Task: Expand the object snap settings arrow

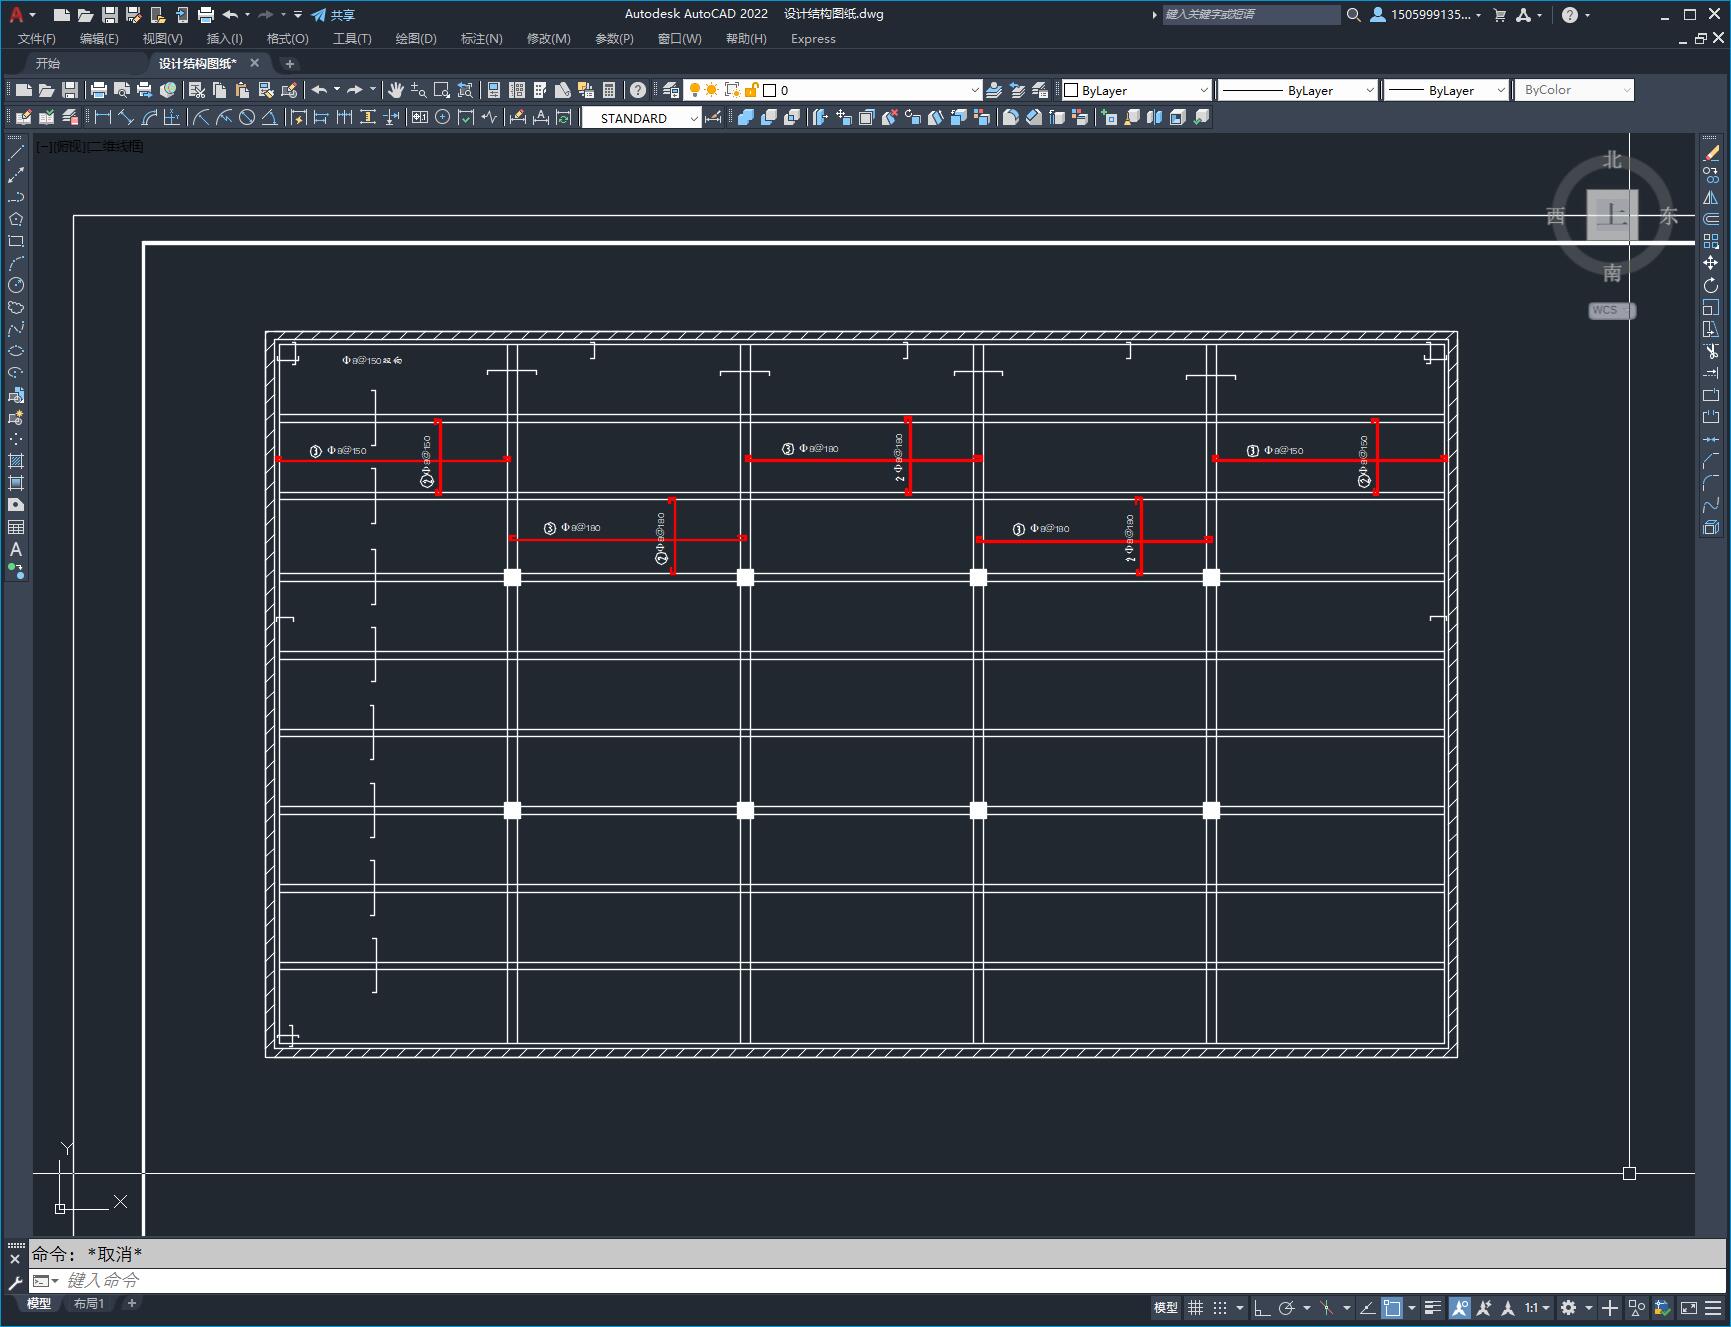Action: [x=1412, y=1308]
